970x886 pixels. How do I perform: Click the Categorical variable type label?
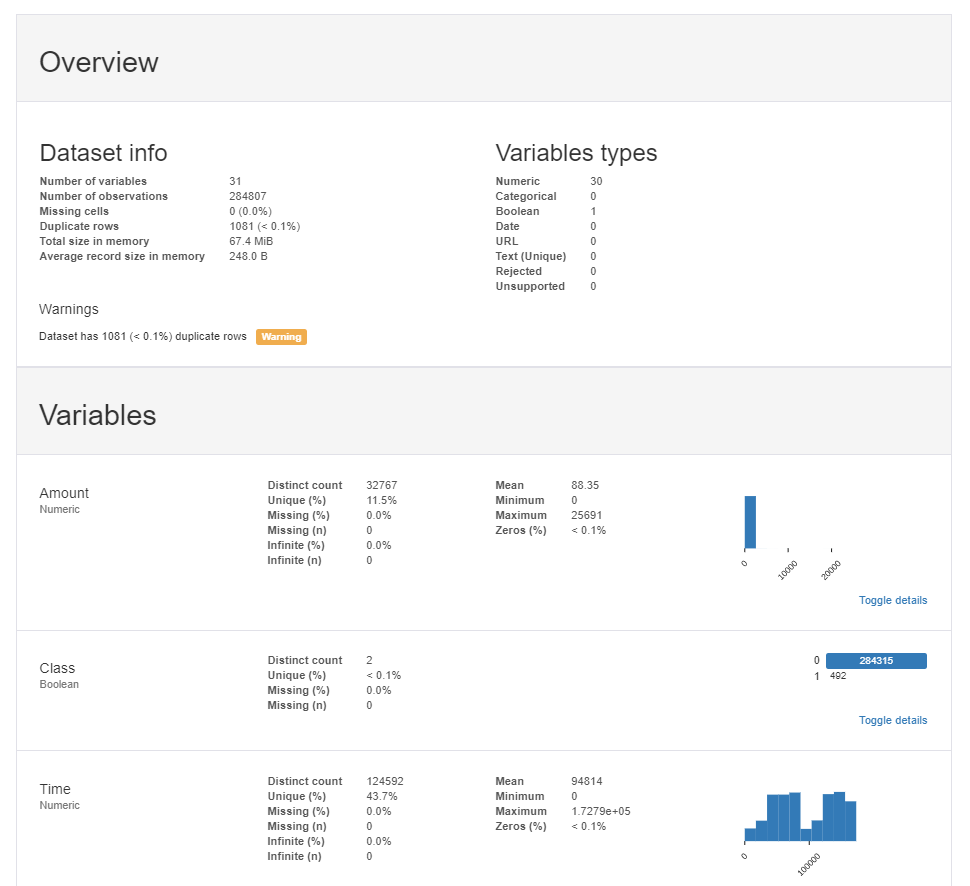point(526,196)
